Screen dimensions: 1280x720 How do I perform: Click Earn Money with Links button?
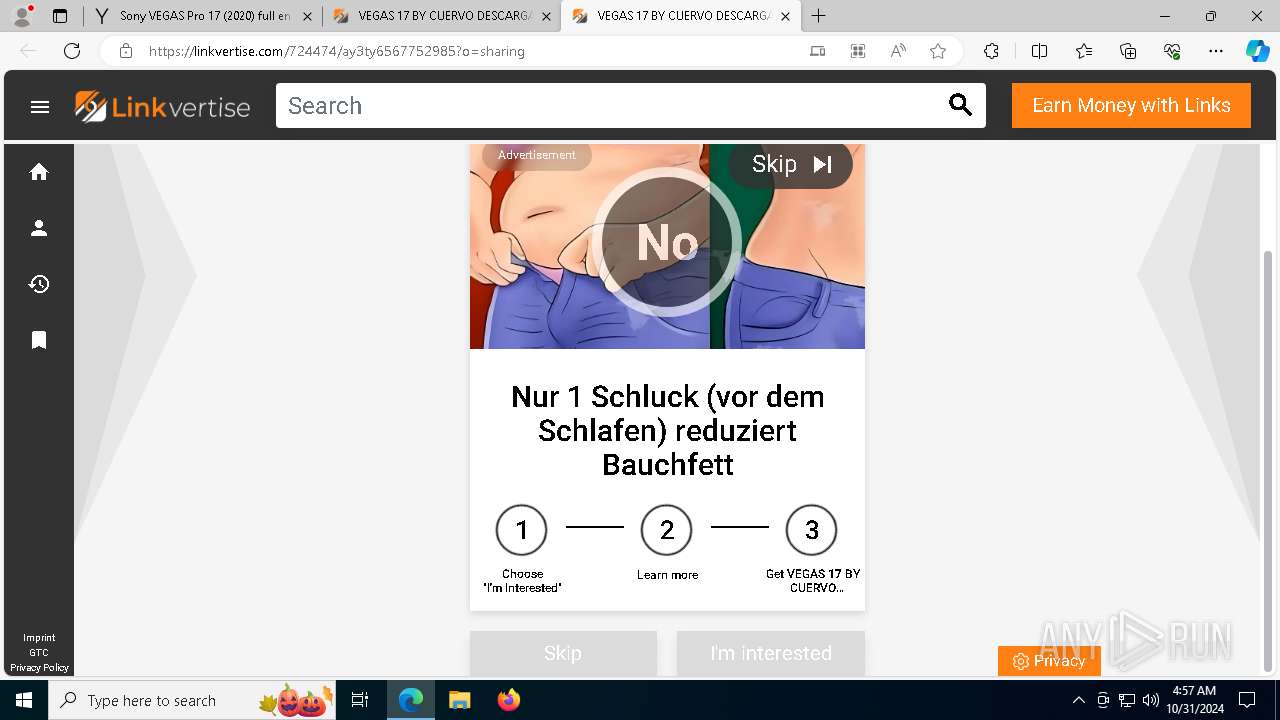pyautogui.click(x=1131, y=106)
